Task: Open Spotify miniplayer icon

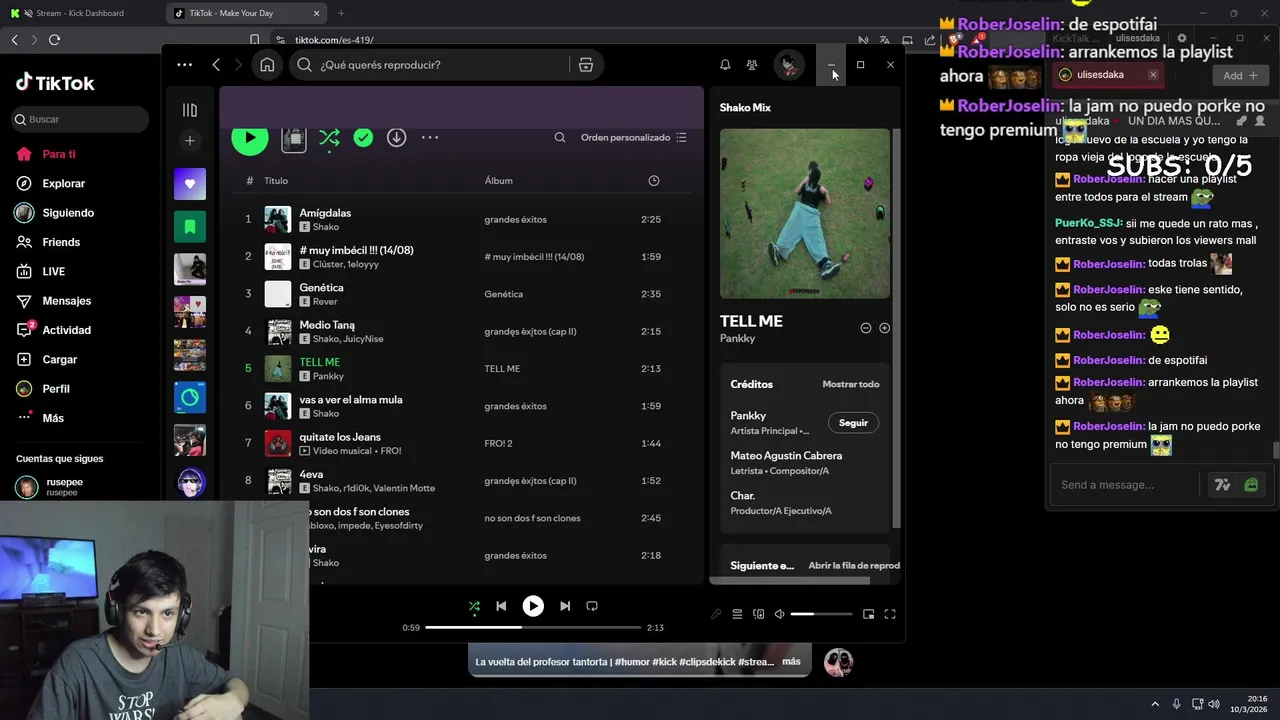Action: tap(868, 614)
